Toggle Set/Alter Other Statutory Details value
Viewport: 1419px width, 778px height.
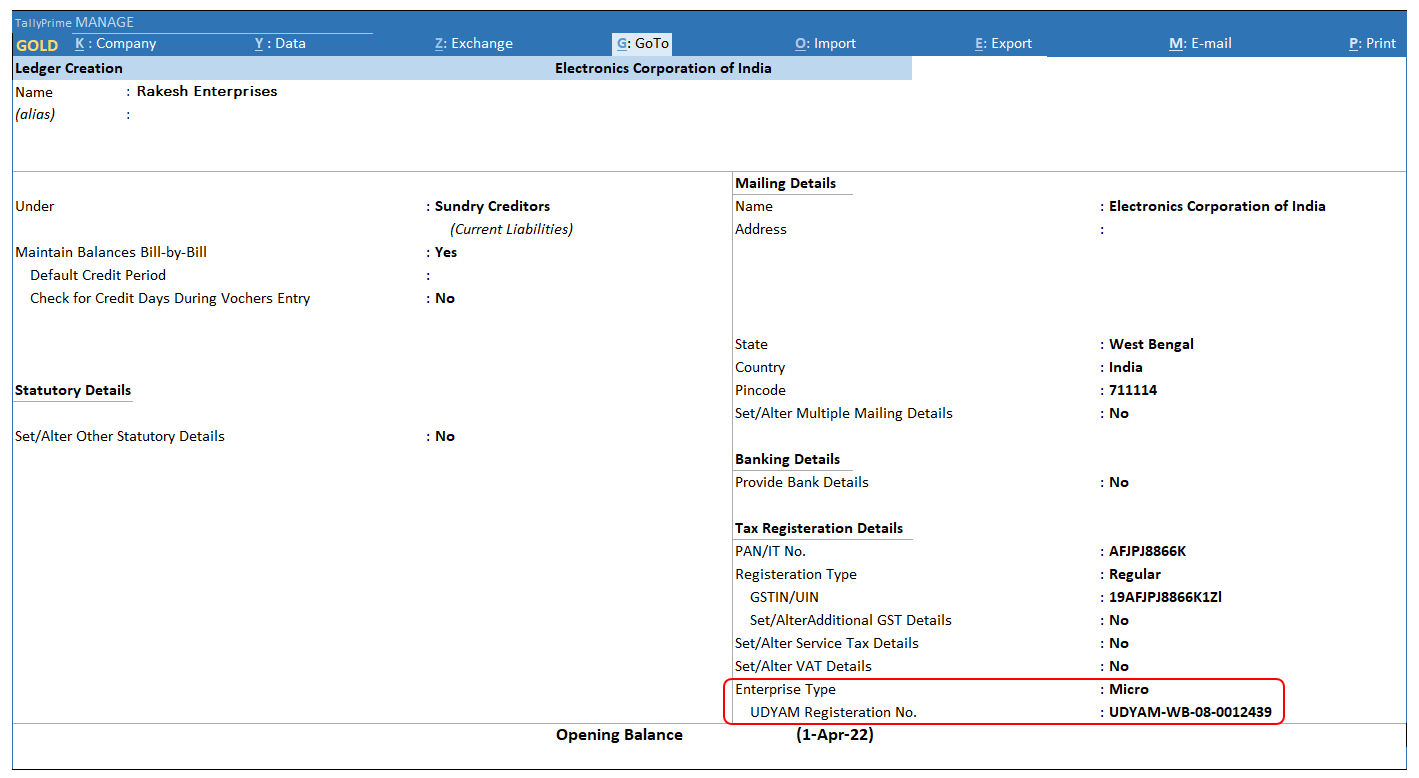[x=445, y=437]
